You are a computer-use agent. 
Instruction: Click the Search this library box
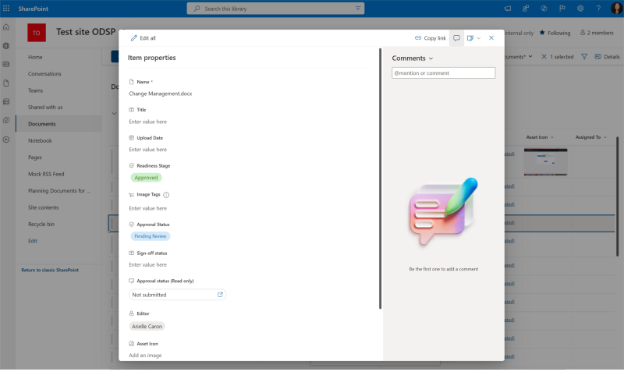coord(275,8)
